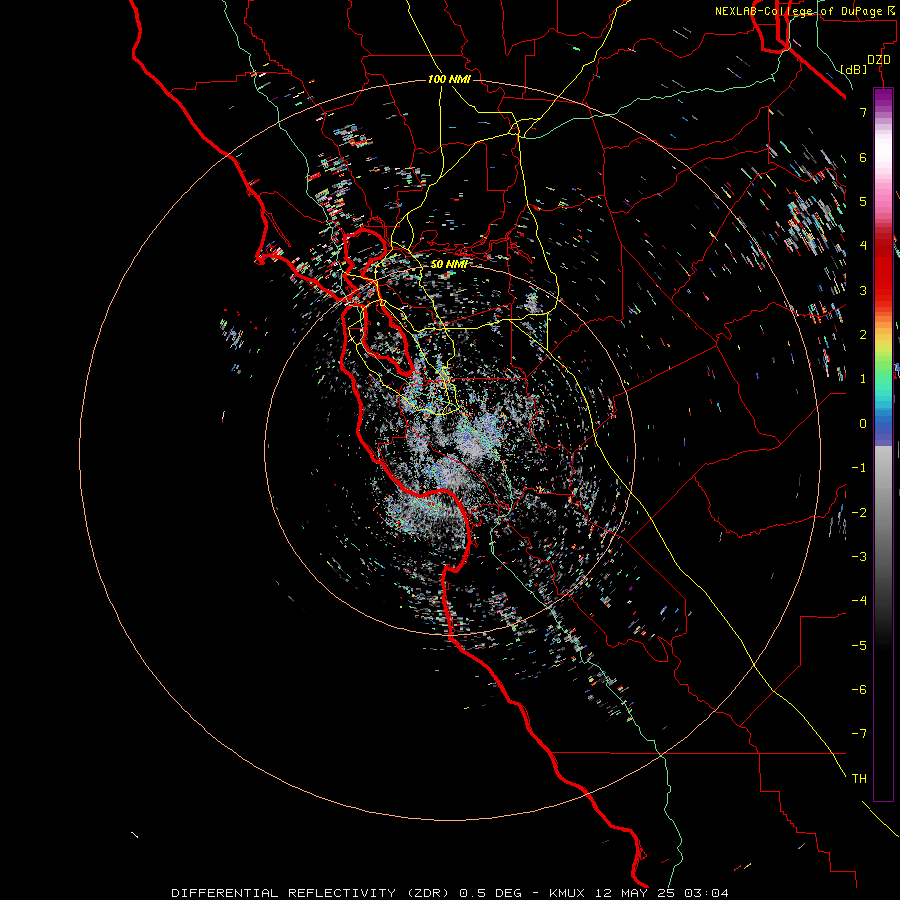The image size is (900, 900).
Task: Click the -1 dB scale label
Action: click(x=859, y=468)
